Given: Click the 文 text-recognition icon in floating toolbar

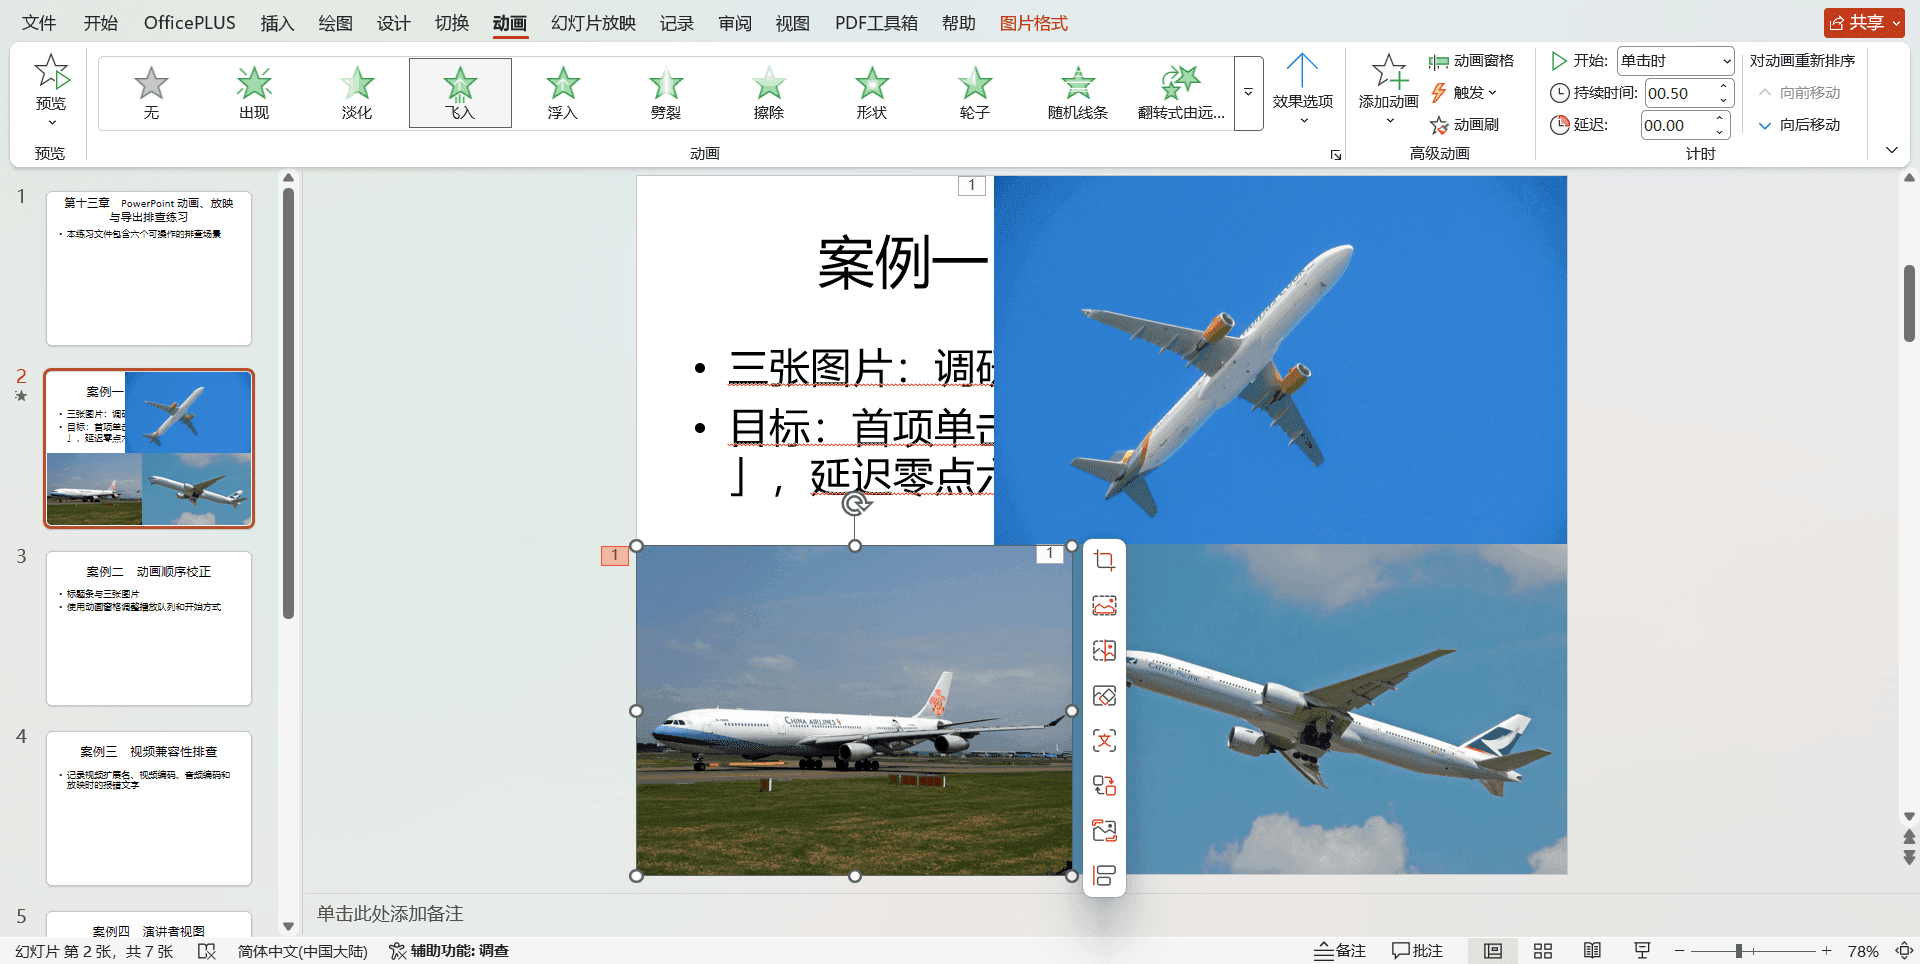Looking at the screenshot, I should click(1104, 741).
